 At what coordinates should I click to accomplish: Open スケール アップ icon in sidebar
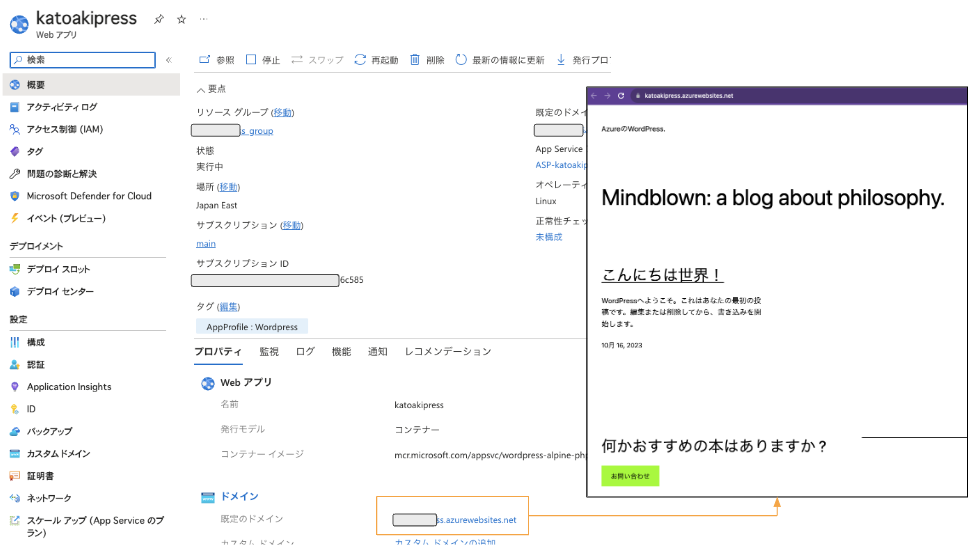pyautogui.click(x=15, y=520)
